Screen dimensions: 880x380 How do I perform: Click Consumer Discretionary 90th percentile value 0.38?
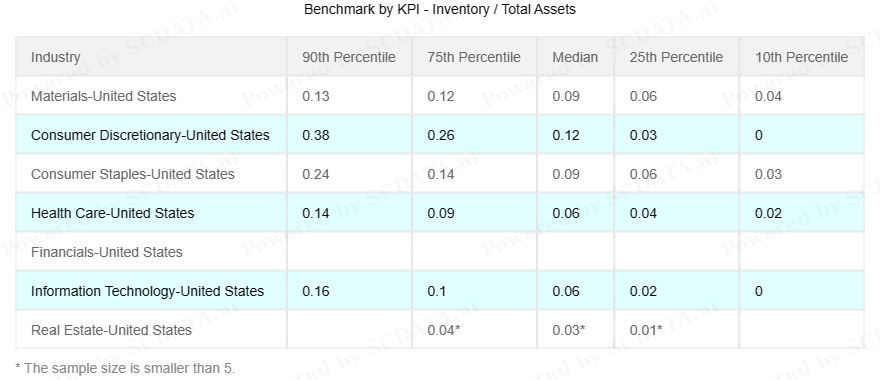[316, 135]
